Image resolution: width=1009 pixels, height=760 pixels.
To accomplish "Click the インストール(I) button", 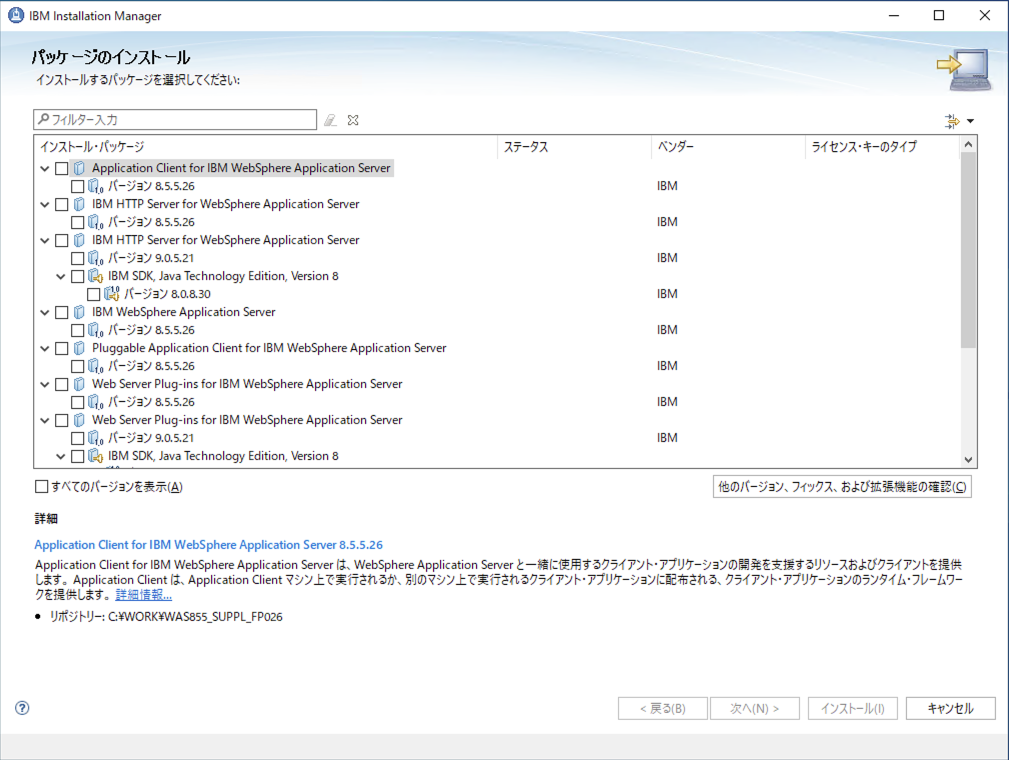I will coord(853,709).
